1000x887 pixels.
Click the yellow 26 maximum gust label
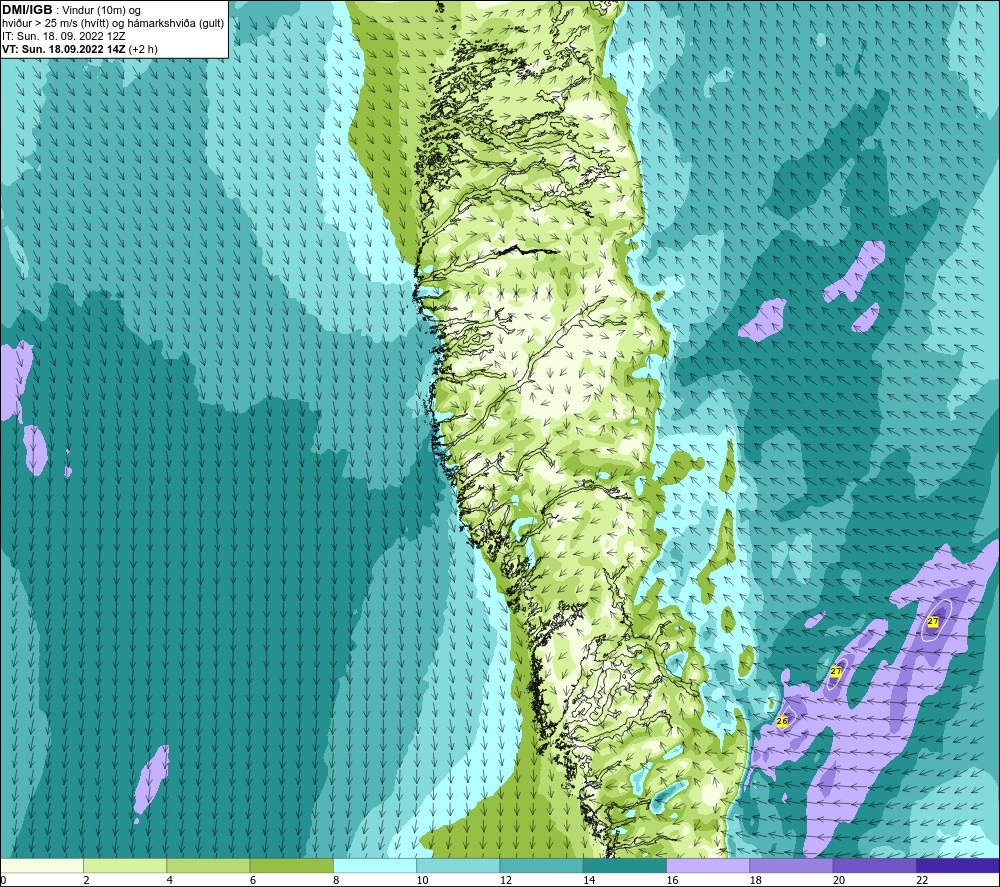click(x=782, y=721)
